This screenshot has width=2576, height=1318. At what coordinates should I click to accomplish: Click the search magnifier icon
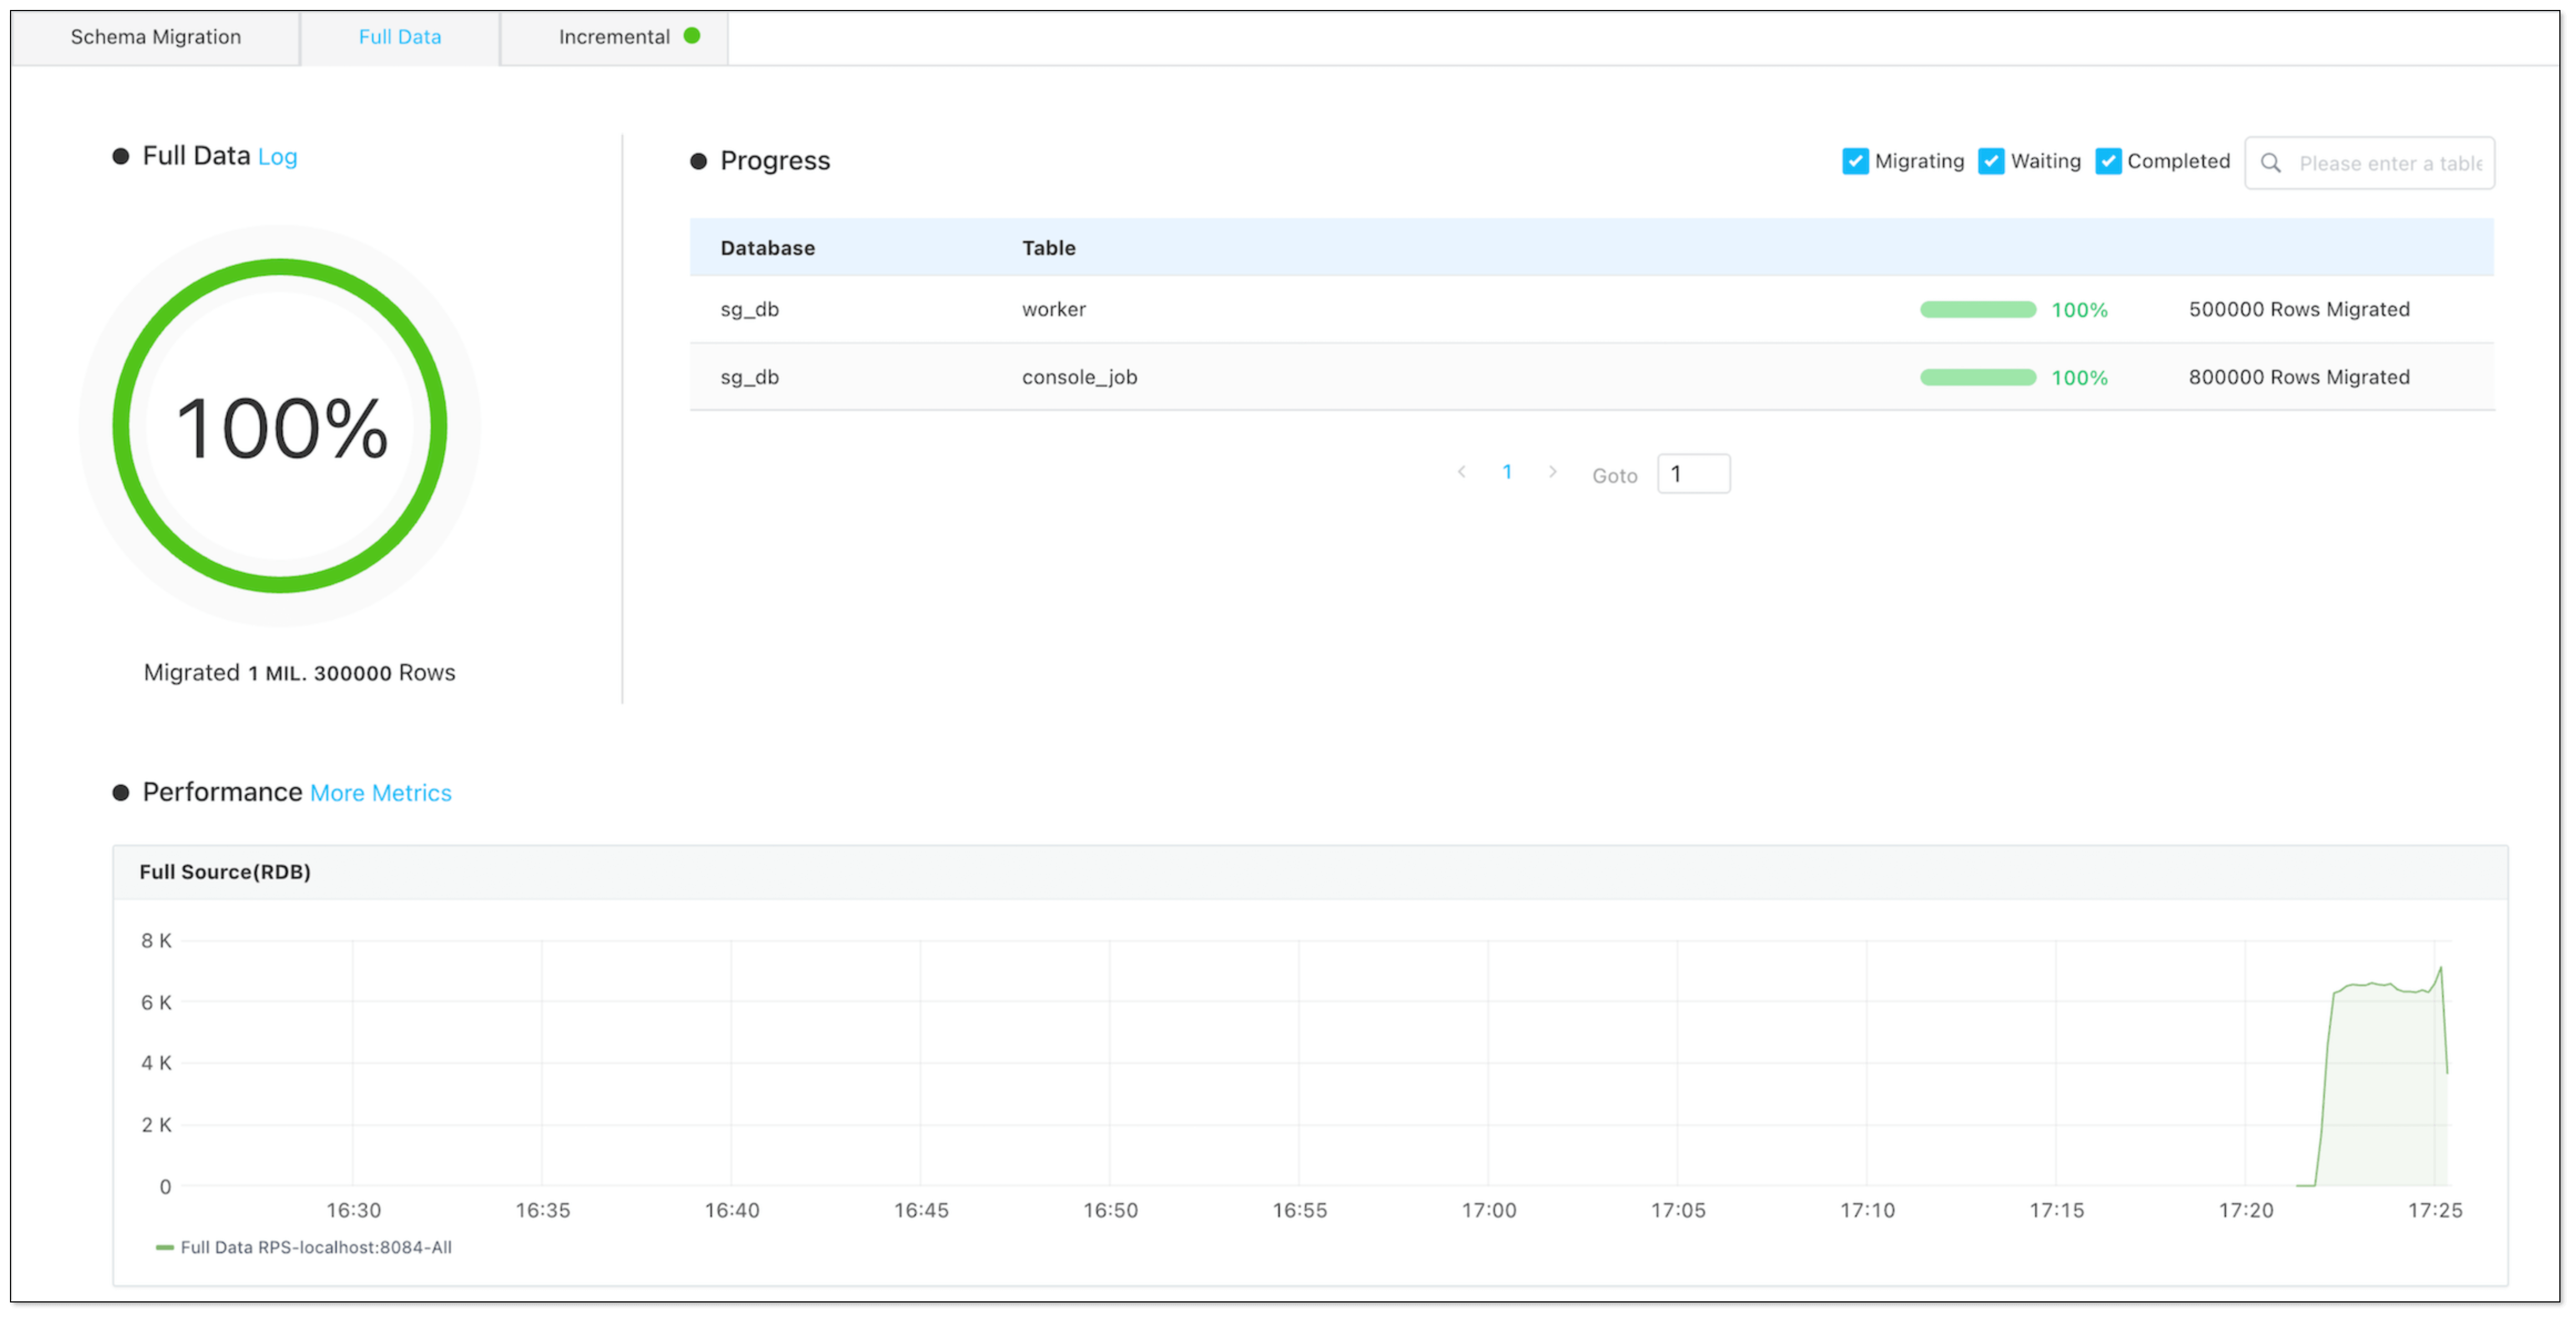2271,163
